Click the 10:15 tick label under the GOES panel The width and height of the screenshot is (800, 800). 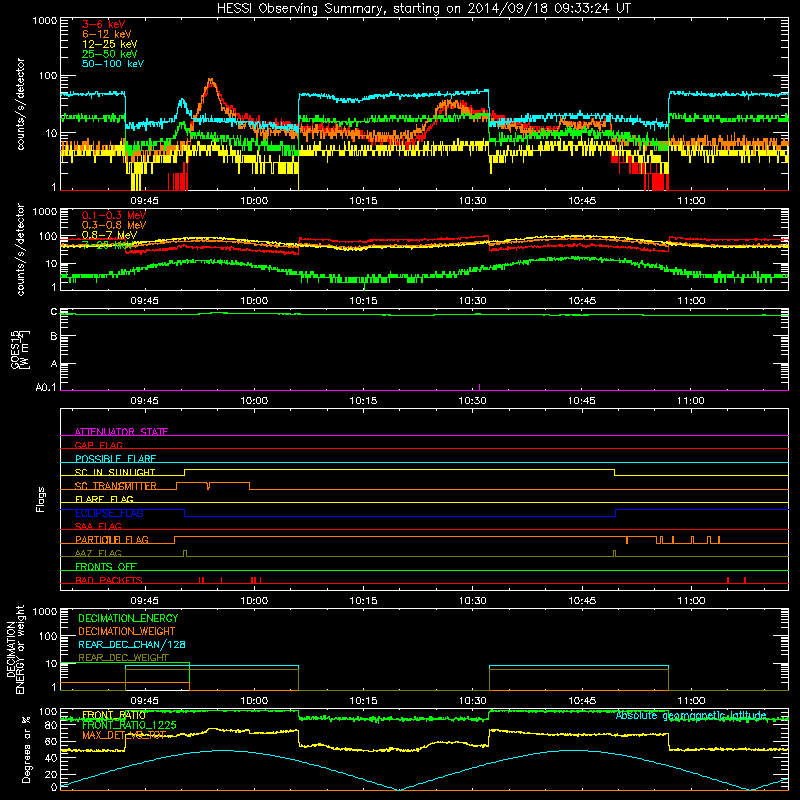click(x=363, y=401)
